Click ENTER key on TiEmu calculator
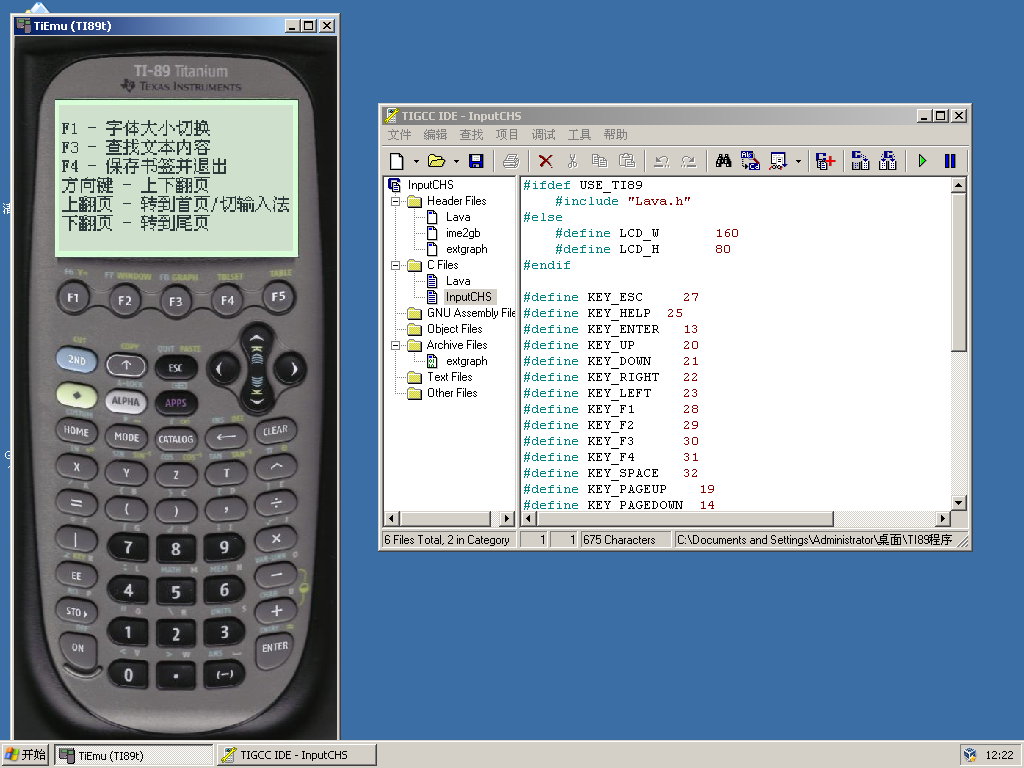The width and height of the screenshot is (1024, 768). (275, 647)
